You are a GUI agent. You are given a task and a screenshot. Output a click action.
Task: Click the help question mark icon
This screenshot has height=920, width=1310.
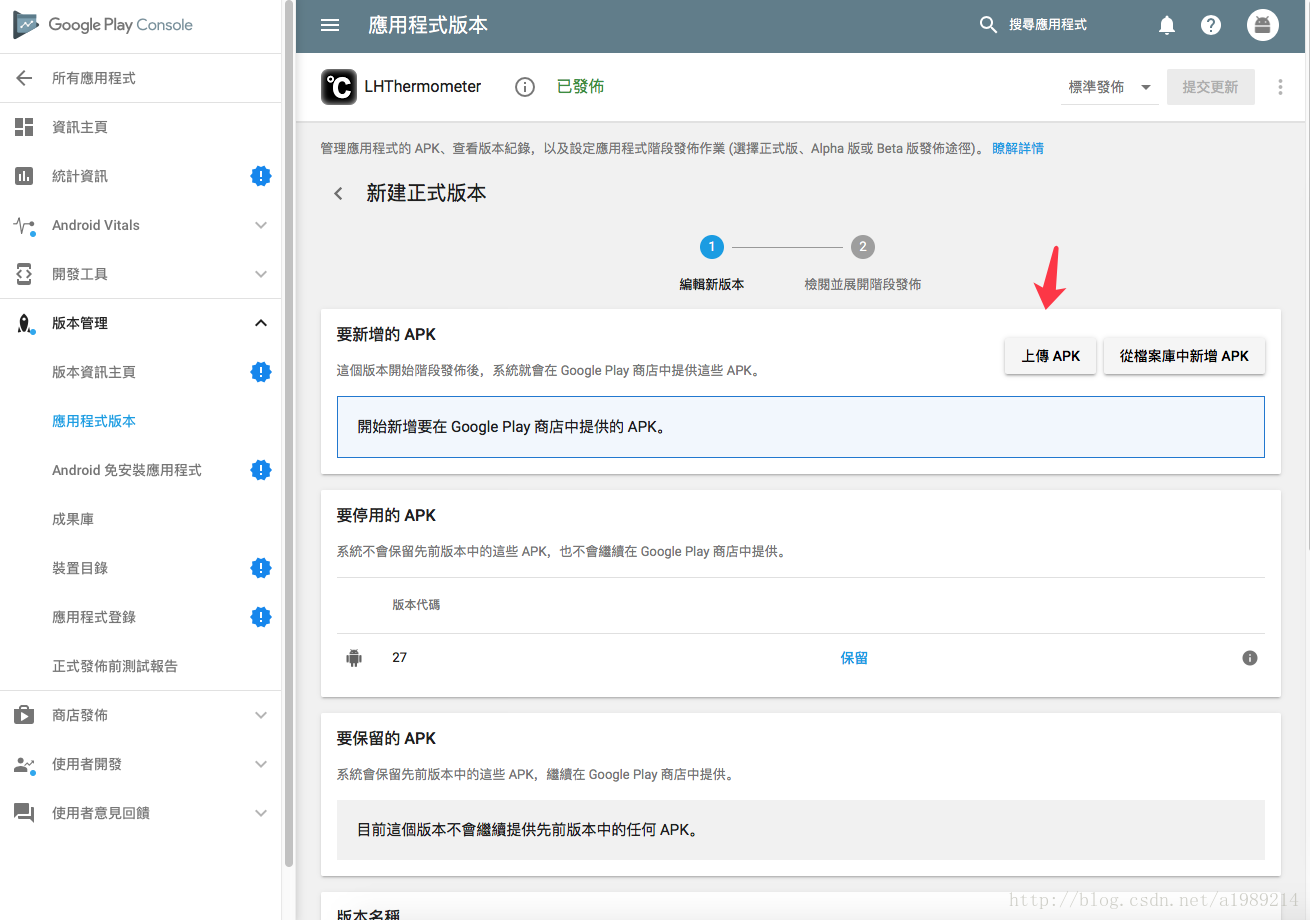[x=1211, y=24]
